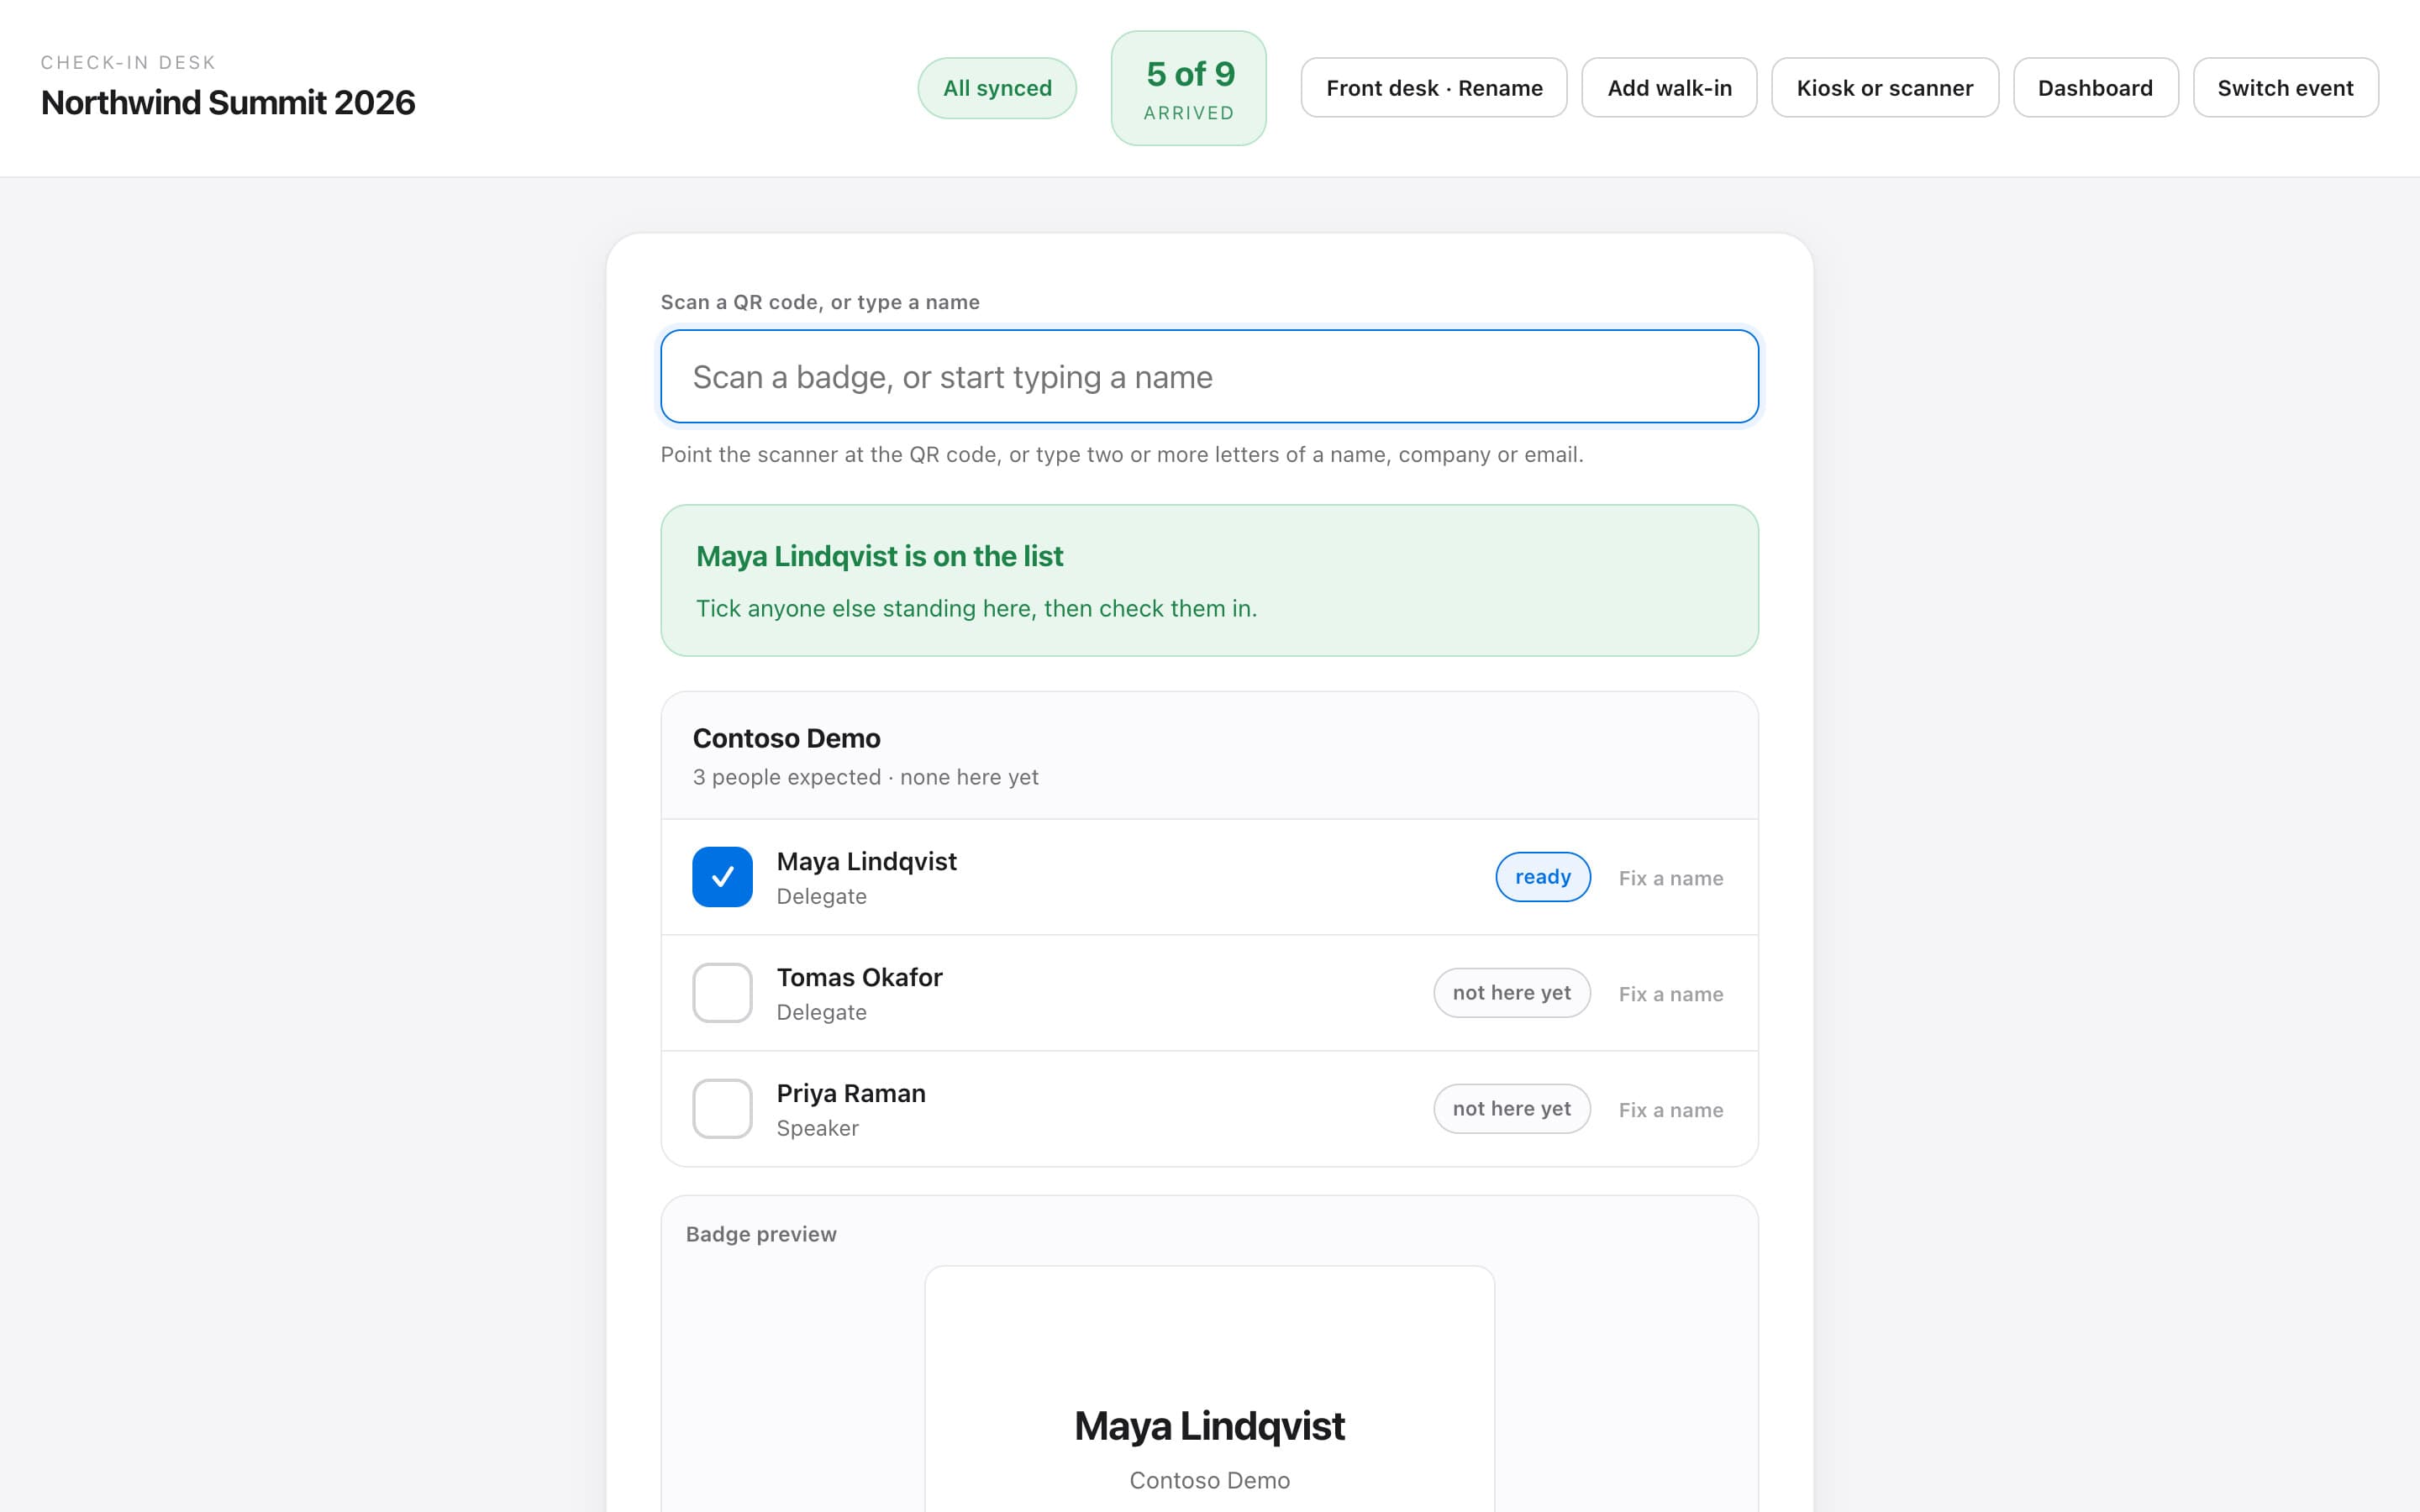Click 'Fix a name' for Tomas Okafor

coord(1671,994)
